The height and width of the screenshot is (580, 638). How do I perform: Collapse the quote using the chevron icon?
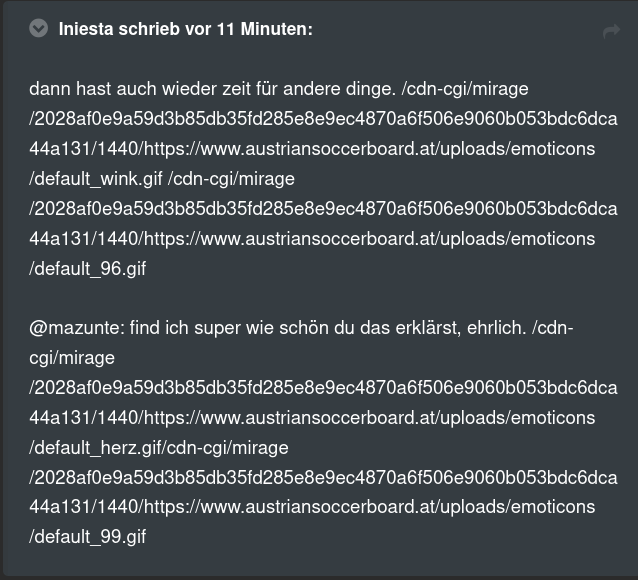pos(39,28)
